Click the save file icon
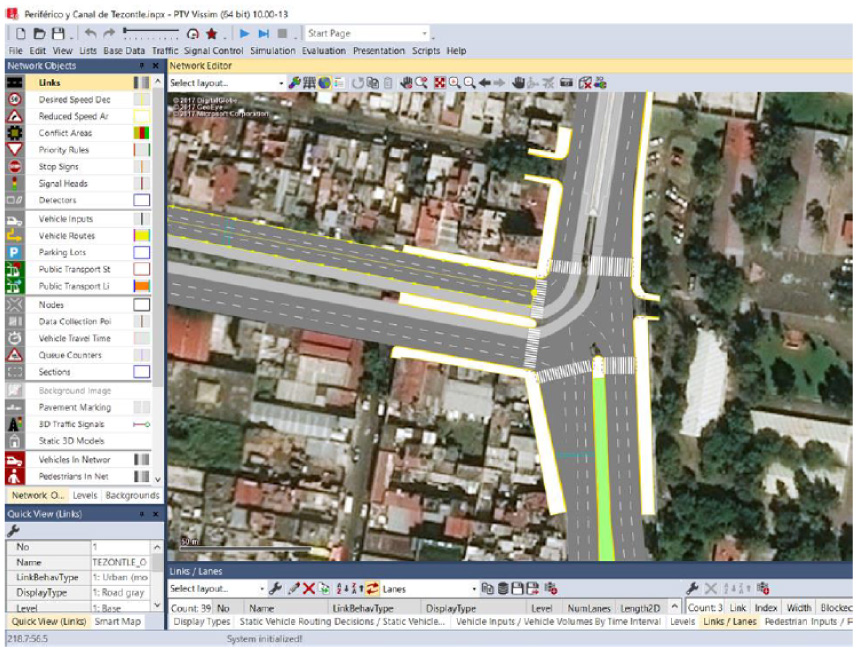 58,34
